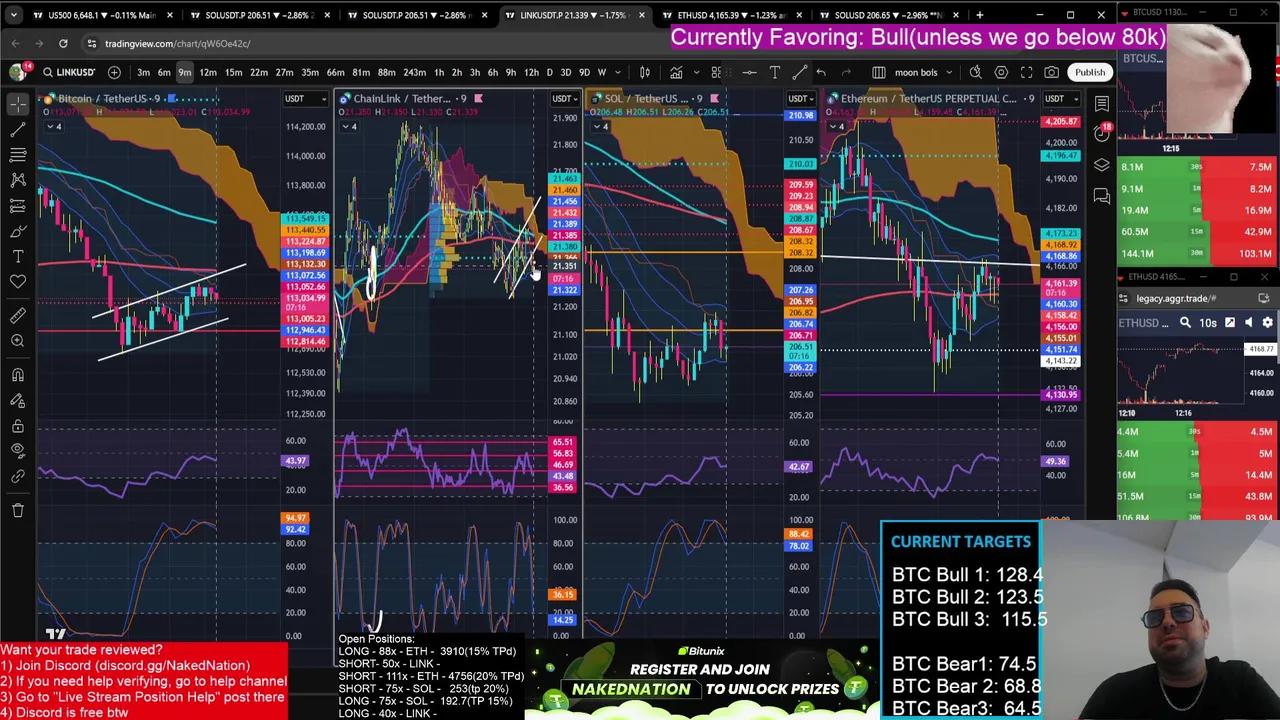Switch to the 1h timeframe
The width and height of the screenshot is (1280, 720).
pyautogui.click(x=438, y=72)
